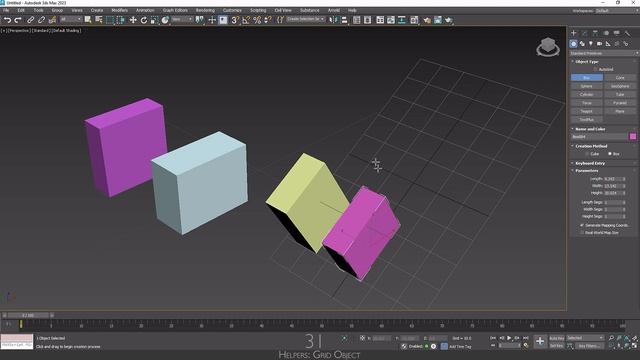The width and height of the screenshot is (640, 360).
Task: Select the Unlink Selection icon
Action: 41,20
